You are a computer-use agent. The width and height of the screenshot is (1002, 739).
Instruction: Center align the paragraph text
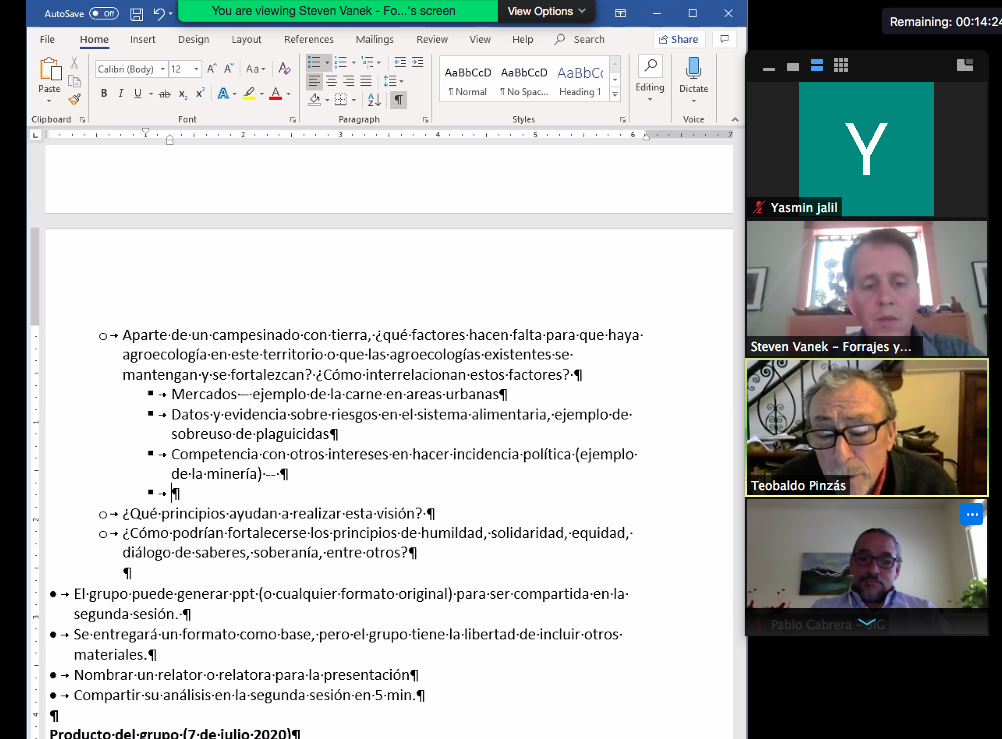[331, 81]
